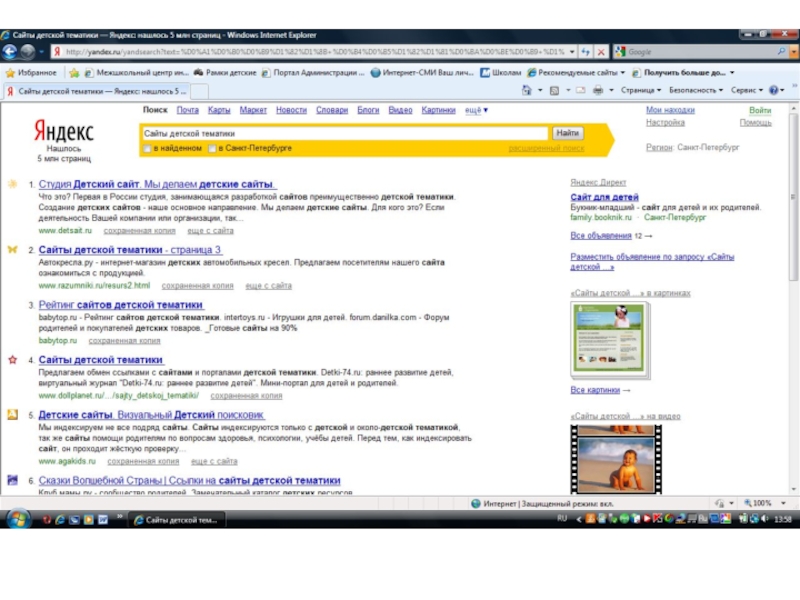Open the Школам favorites bar link

(x=501, y=73)
